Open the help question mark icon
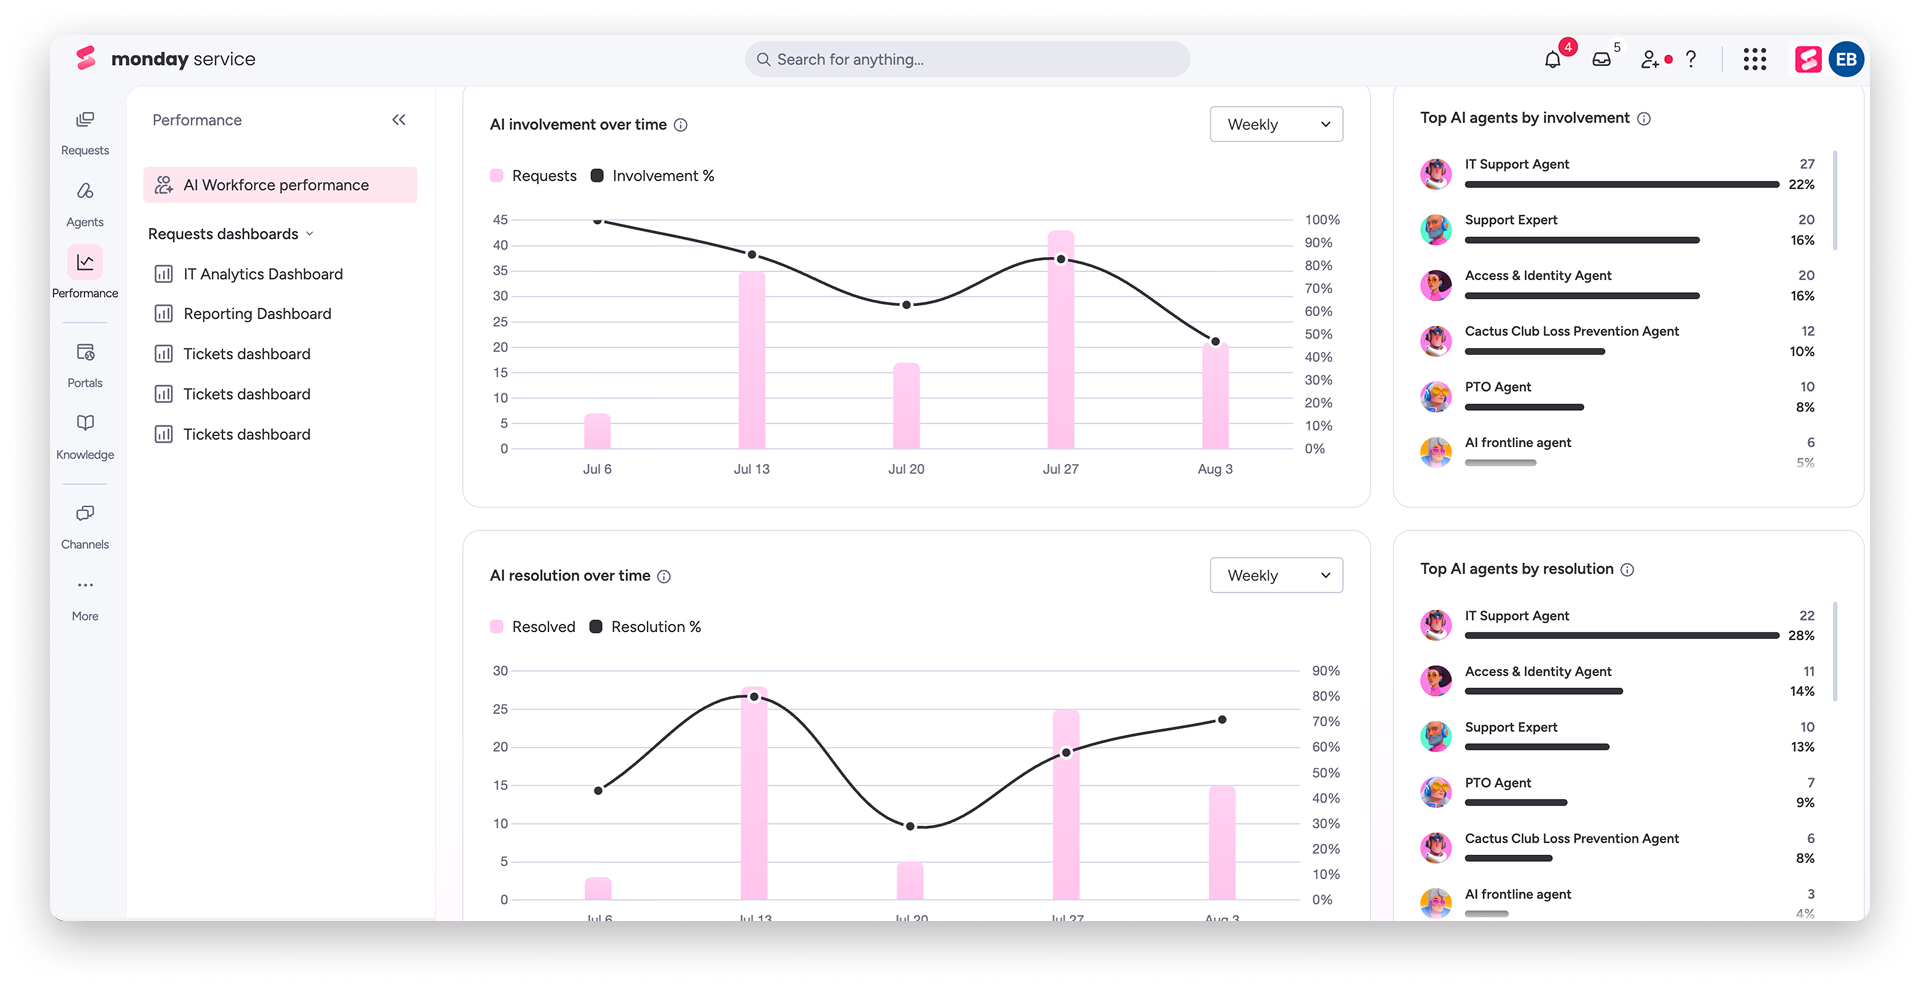The height and width of the screenshot is (986, 1920). (1691, 60)
